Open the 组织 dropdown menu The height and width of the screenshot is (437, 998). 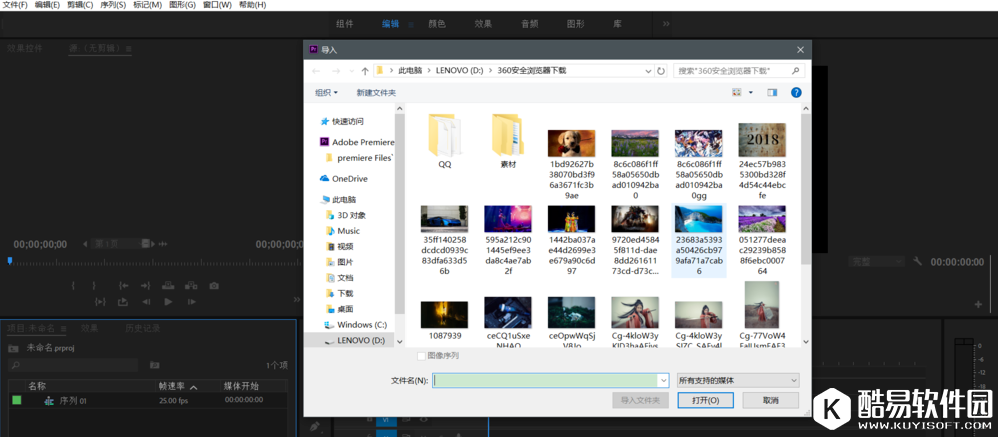(x=327, y=92)
